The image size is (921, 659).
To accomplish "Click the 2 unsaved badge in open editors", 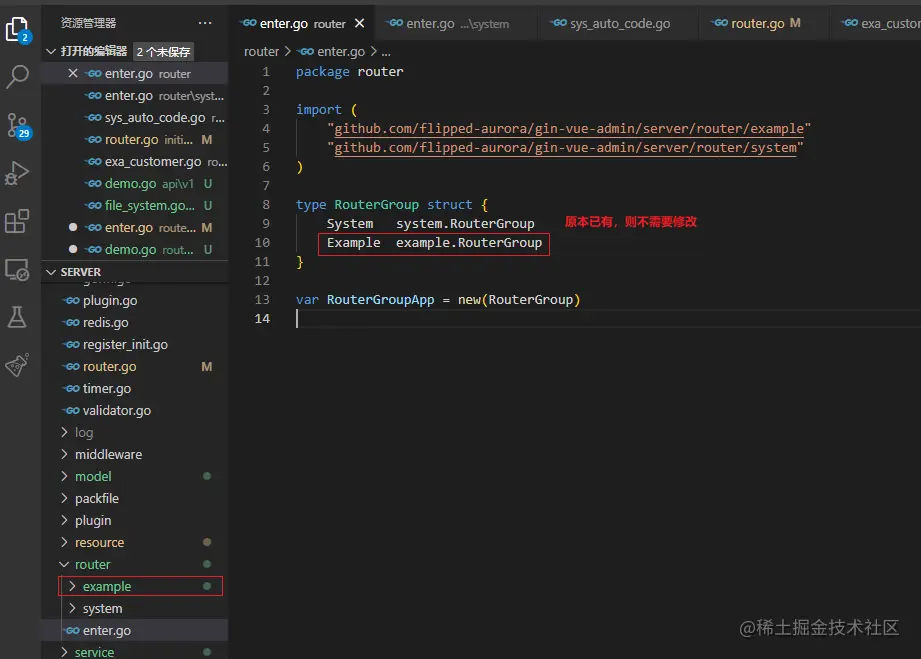I will click(163, 52).
